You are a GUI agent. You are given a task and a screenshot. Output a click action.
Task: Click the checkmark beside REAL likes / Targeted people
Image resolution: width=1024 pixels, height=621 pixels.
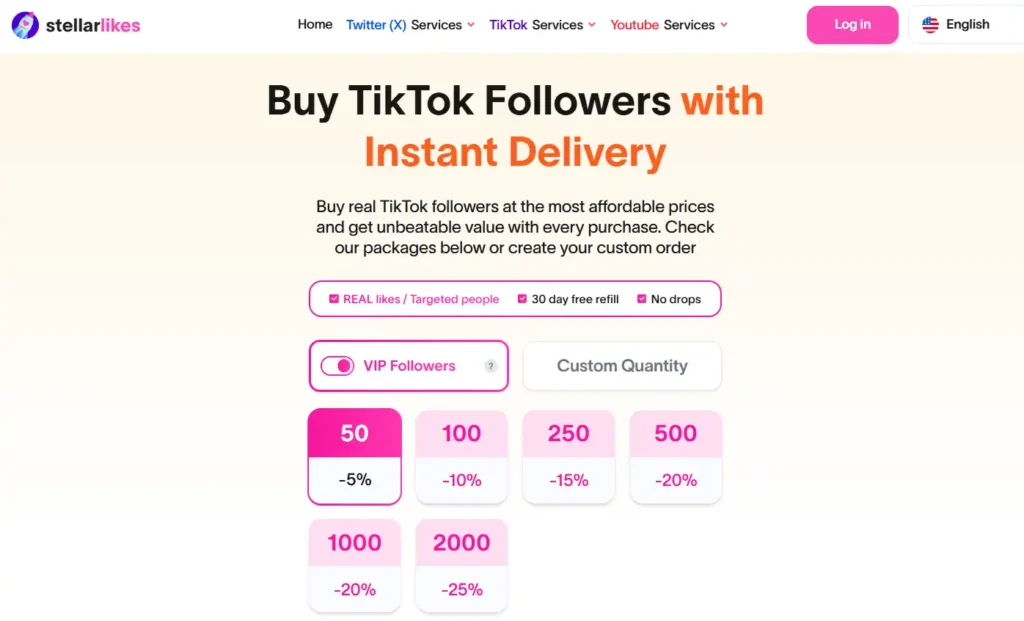[x=333, y=298]
